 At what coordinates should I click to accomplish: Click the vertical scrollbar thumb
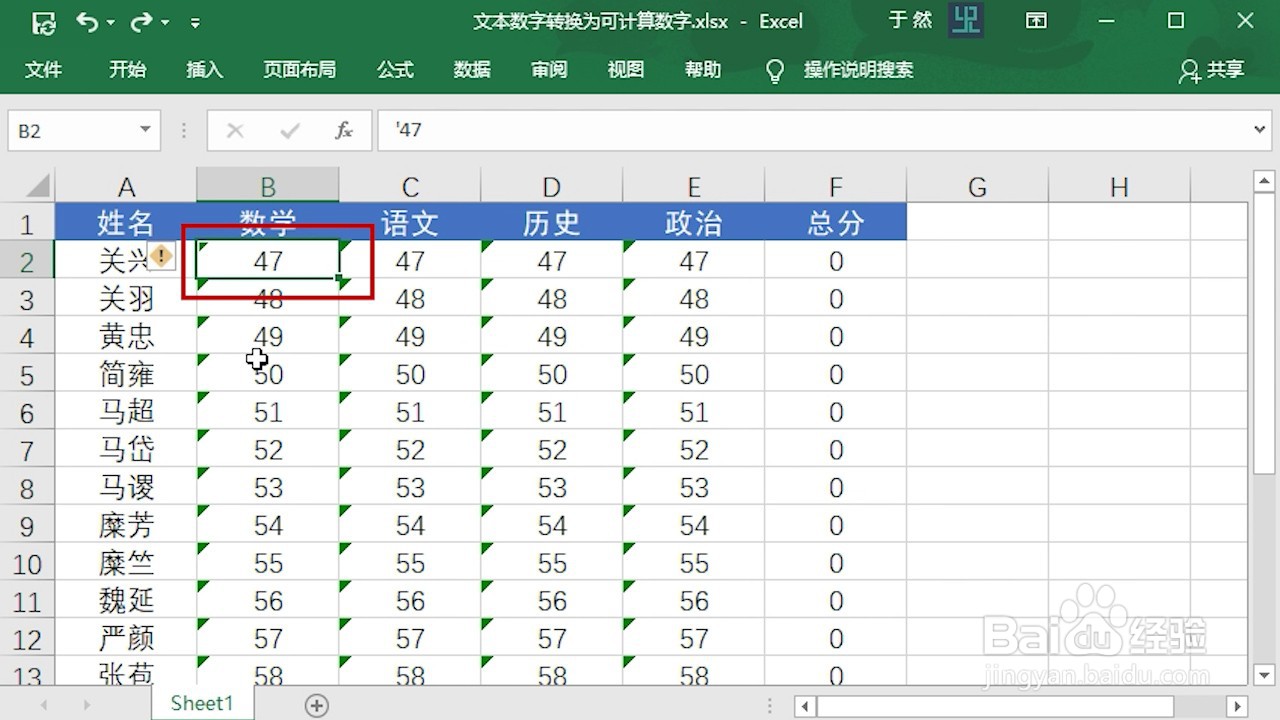(x=1263, y=334)
